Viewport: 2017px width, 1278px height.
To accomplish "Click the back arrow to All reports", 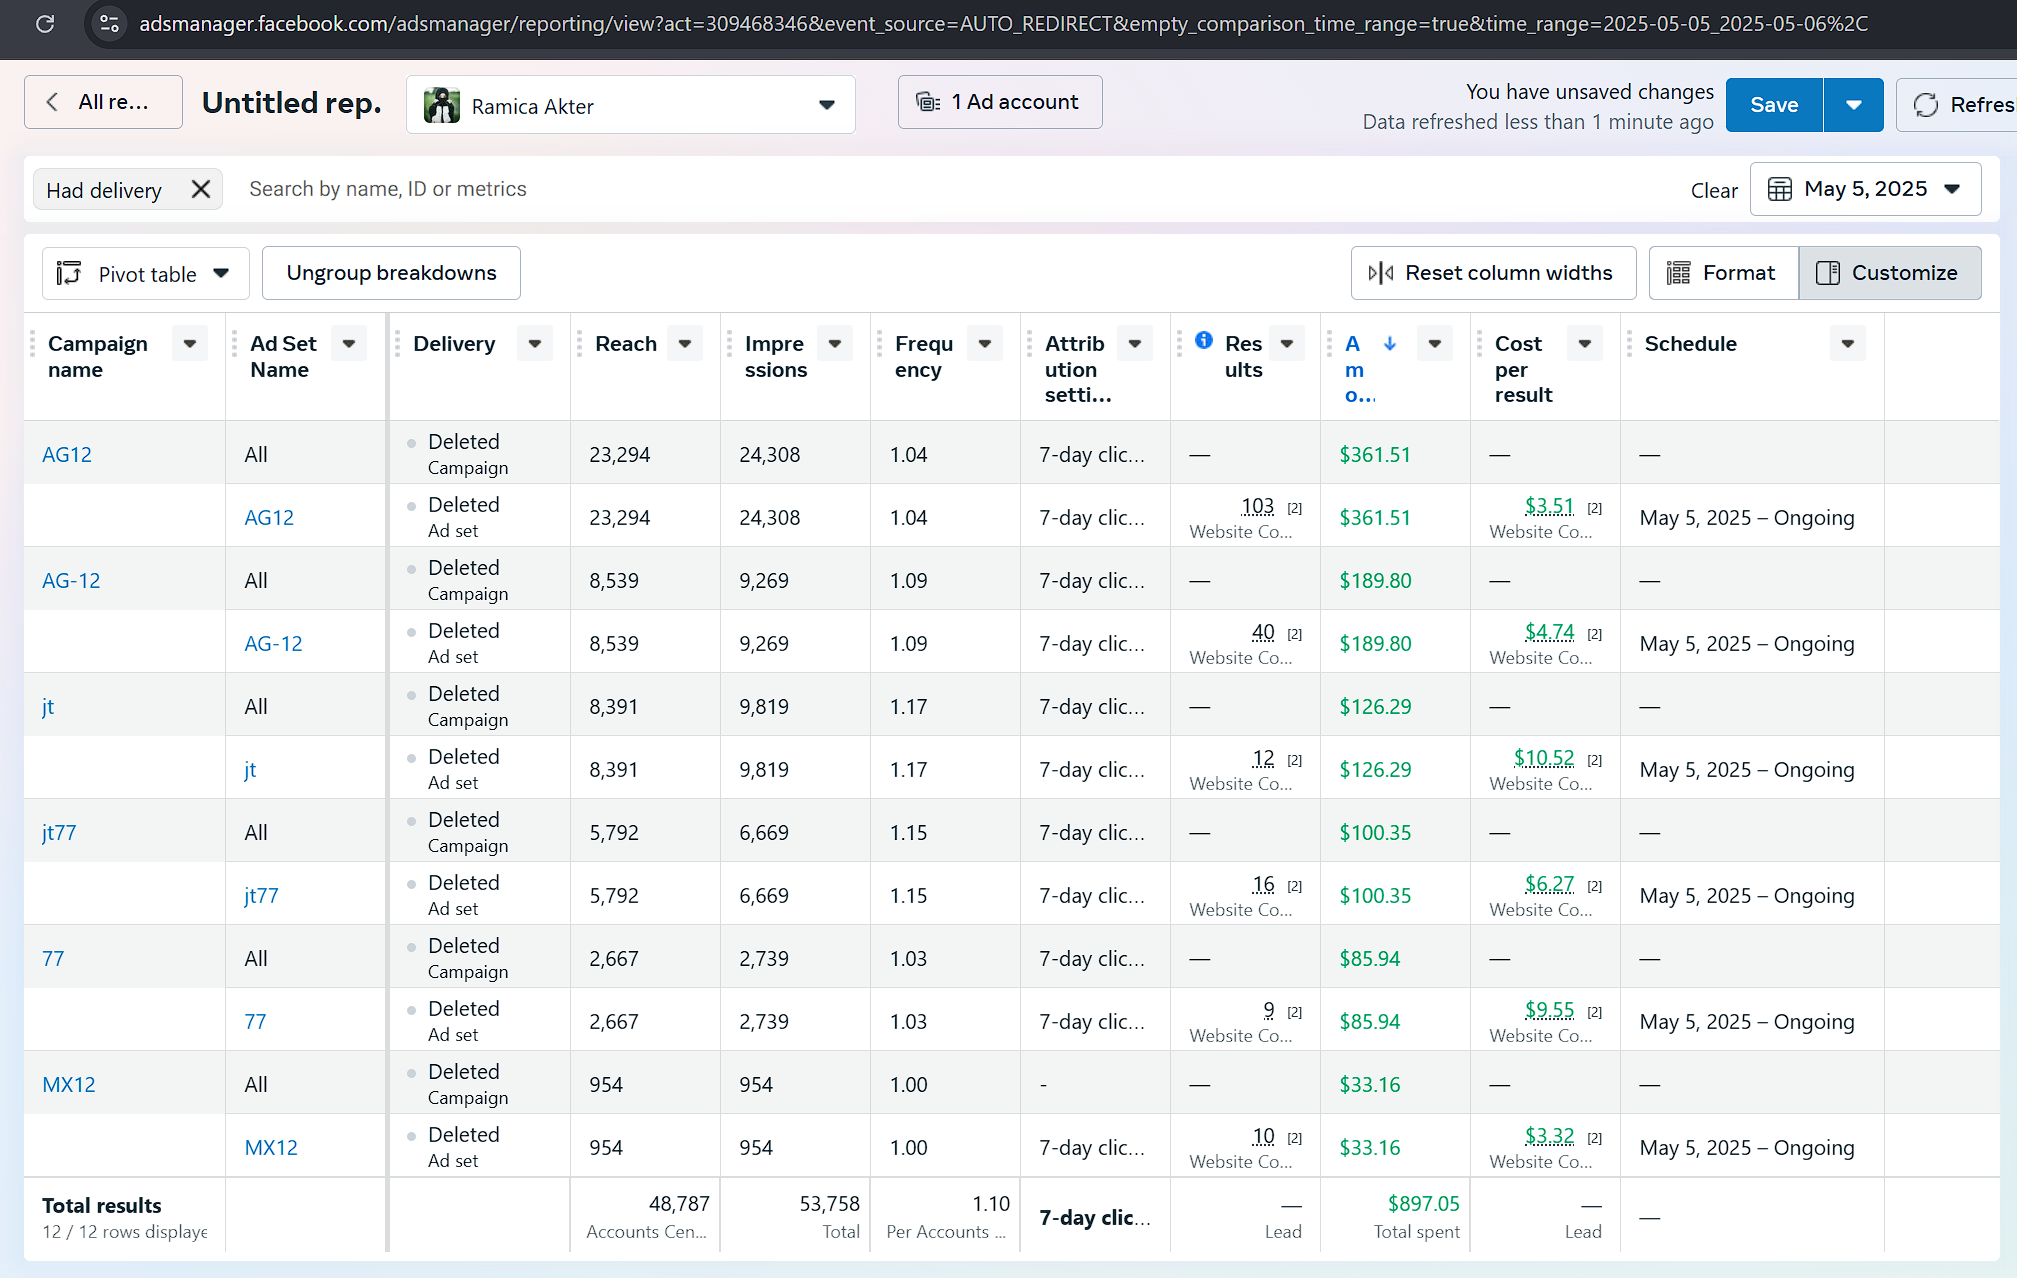I will pos(53,102).
